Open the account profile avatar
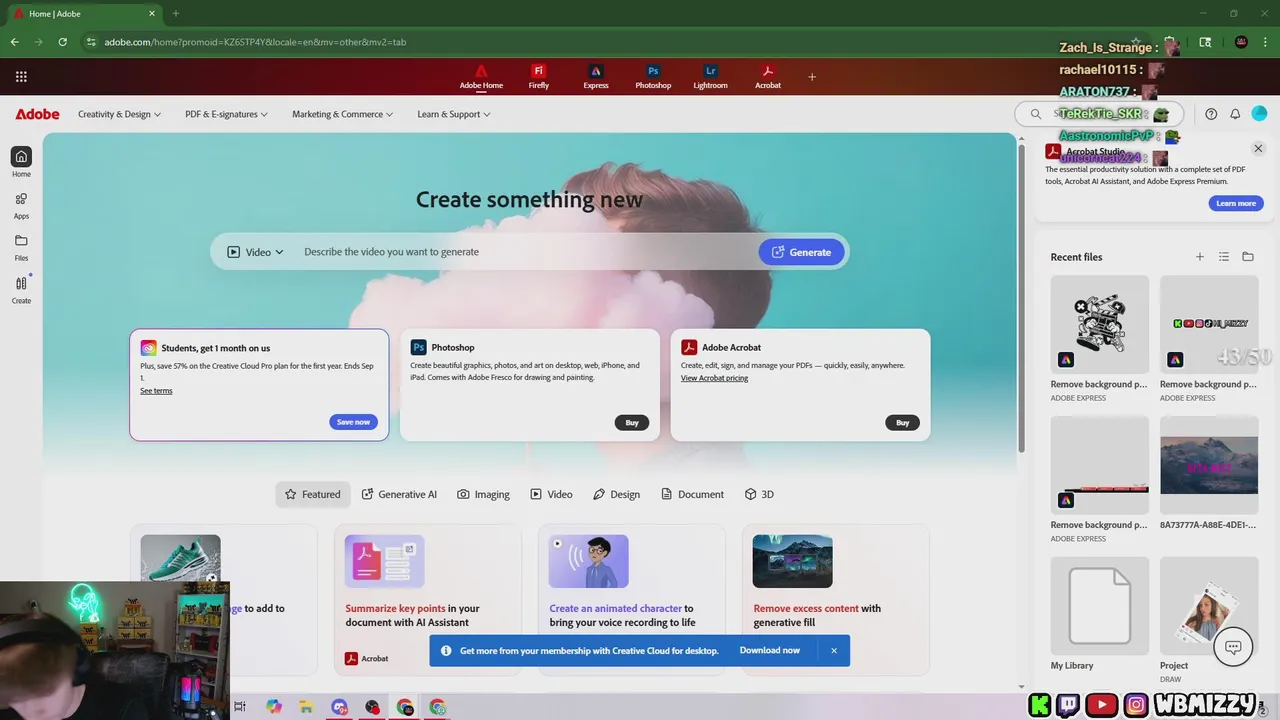 (1259, 114)
